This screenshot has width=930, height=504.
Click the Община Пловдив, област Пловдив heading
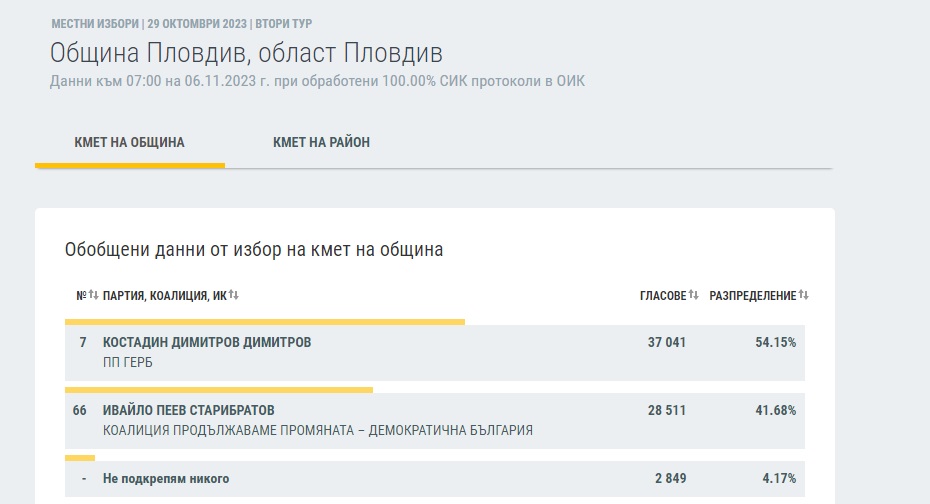[246, 53]
